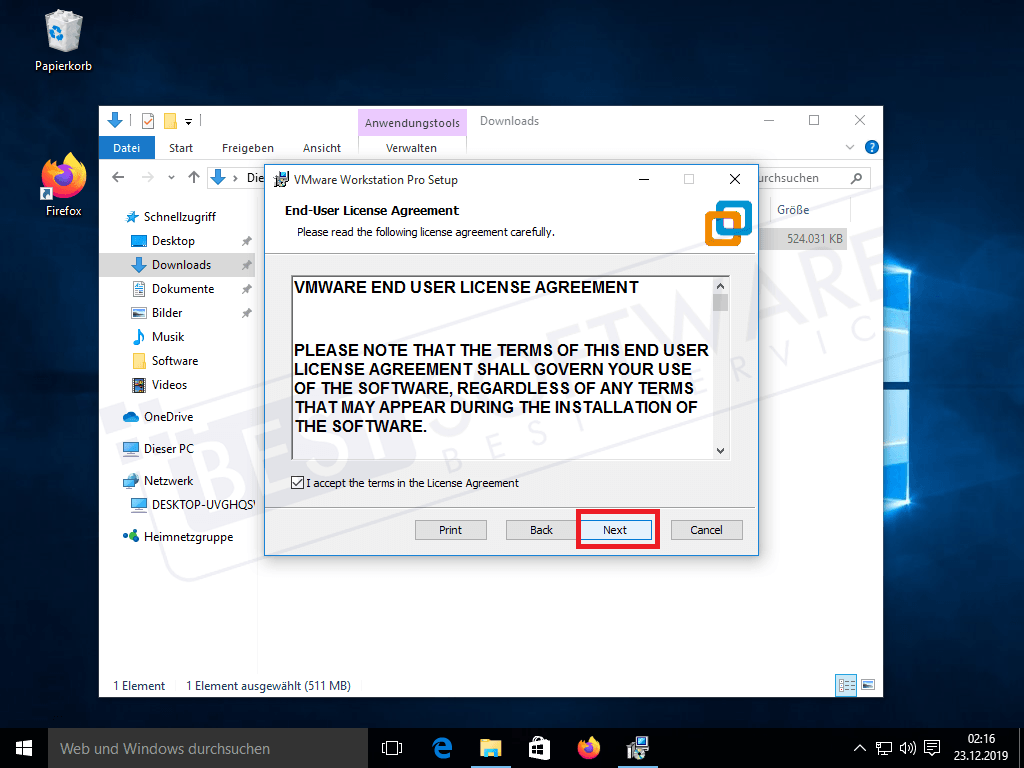Expand the quick access toolbar dropdown arrow
The image size is (1024, 768).
click(x=190, y=120)
